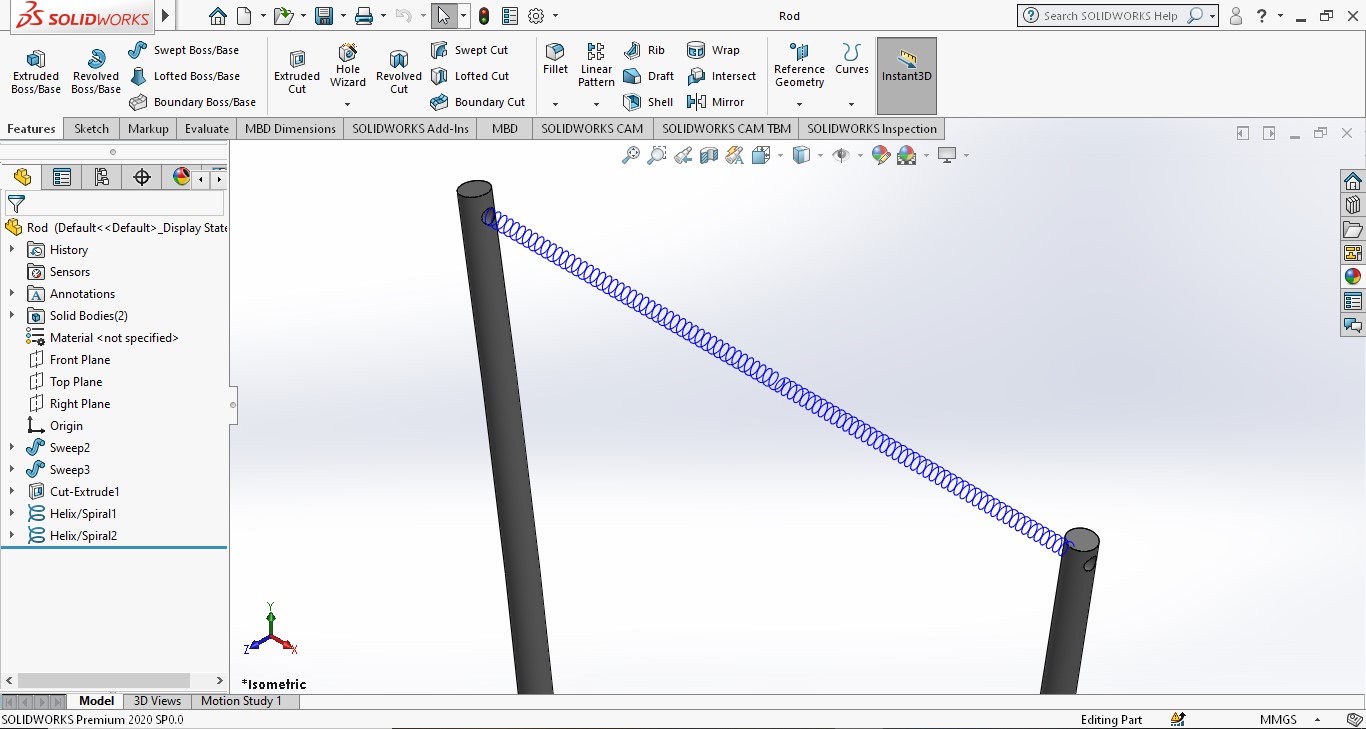Switch to SOLIDWORKS Add-Ins tab
The image size is (1366, 729).
pyautogui.click(x=410, y=129)
